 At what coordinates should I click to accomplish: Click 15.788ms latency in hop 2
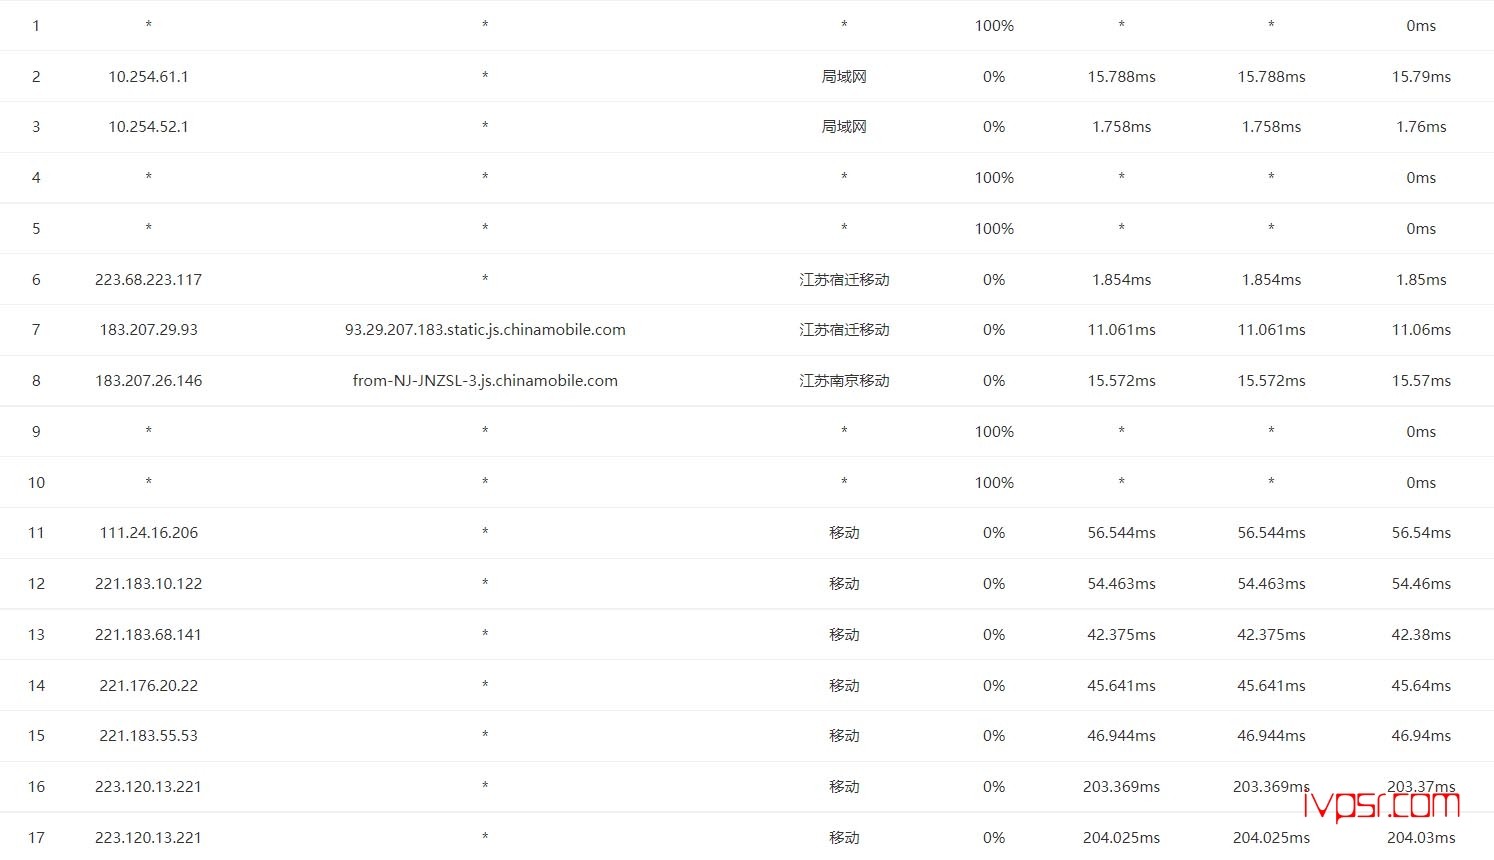pyautogui.click(x=1121, y=77)
